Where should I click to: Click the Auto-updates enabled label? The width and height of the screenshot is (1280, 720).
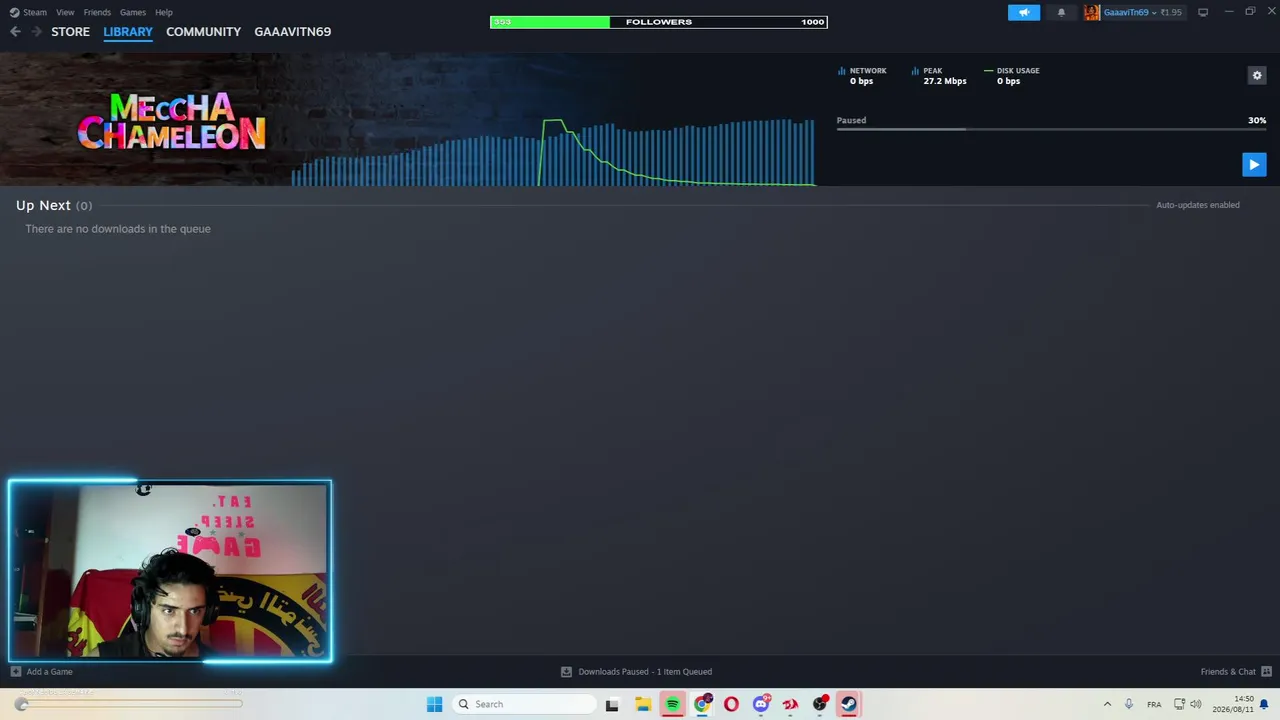coord(1198,205)
